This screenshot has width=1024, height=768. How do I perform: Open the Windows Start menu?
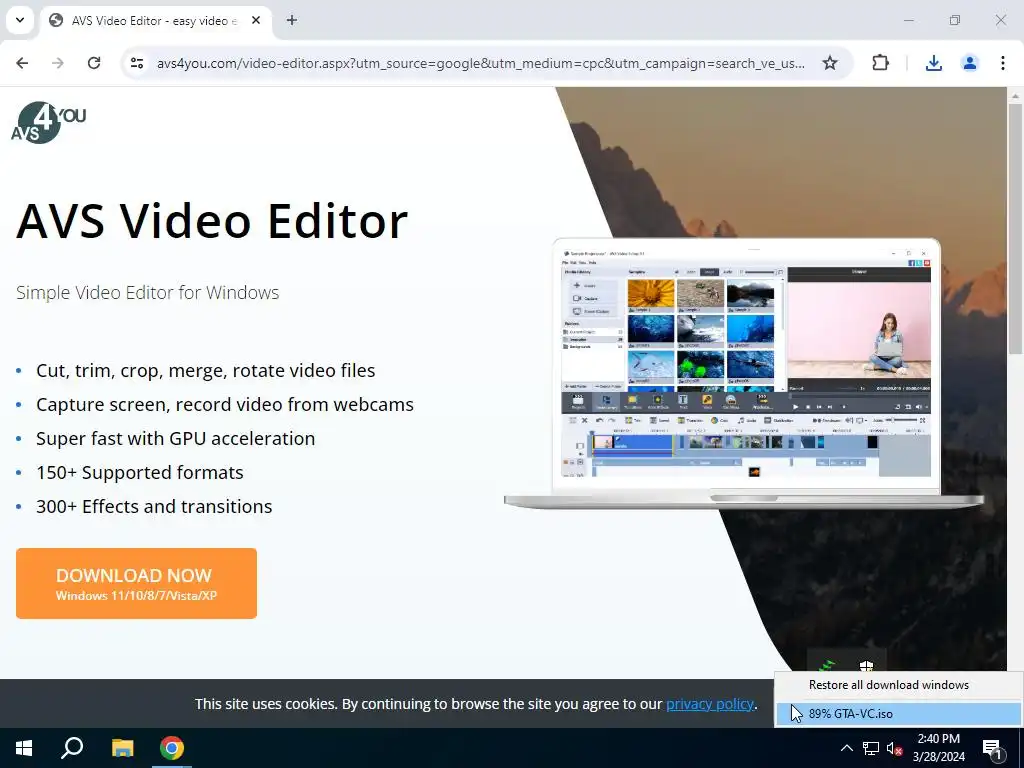click(24, 748)
